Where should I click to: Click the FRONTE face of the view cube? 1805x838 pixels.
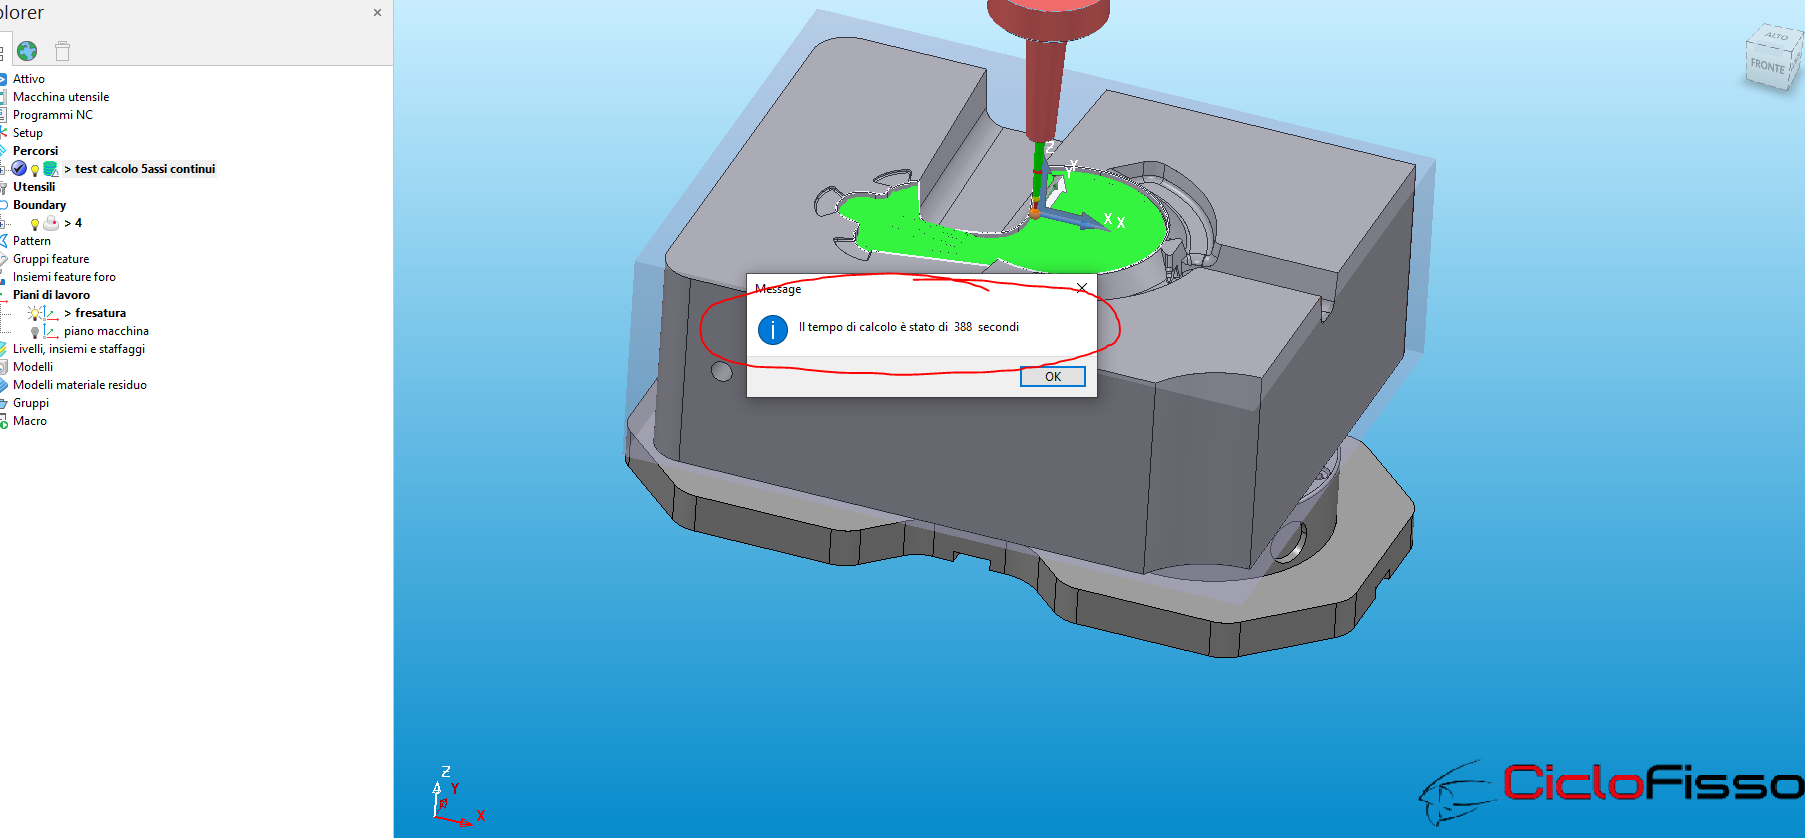tap(1767, 66)
